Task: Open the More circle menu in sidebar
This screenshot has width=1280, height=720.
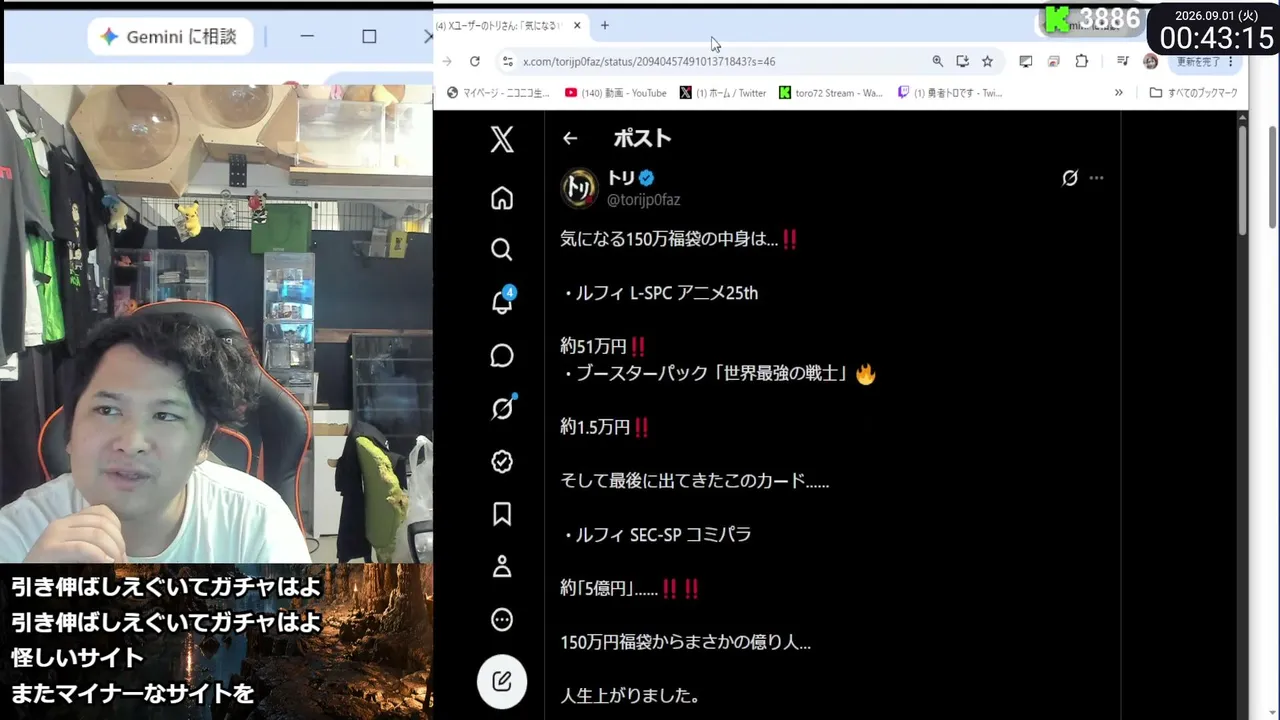Action: click(502, 620)
